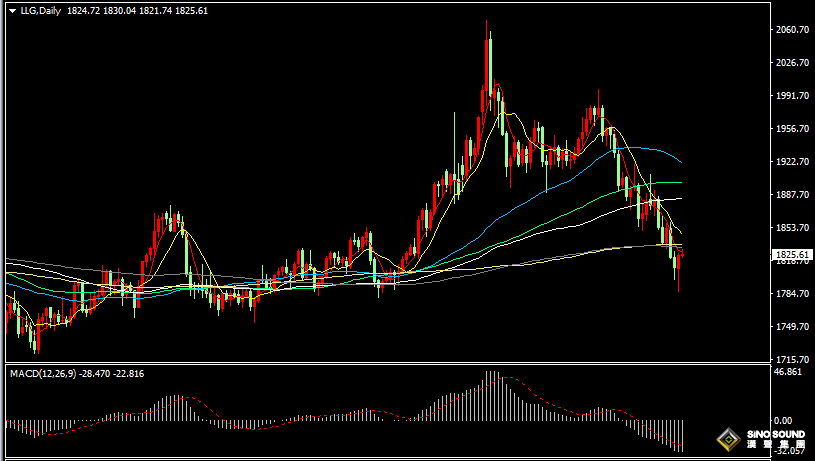Screen dimensions: 815x461
Task: Select OHLC values 1824.72 1830.04 1821.74 1825.61
Action: pyautogui.click(x=137, y=11)
